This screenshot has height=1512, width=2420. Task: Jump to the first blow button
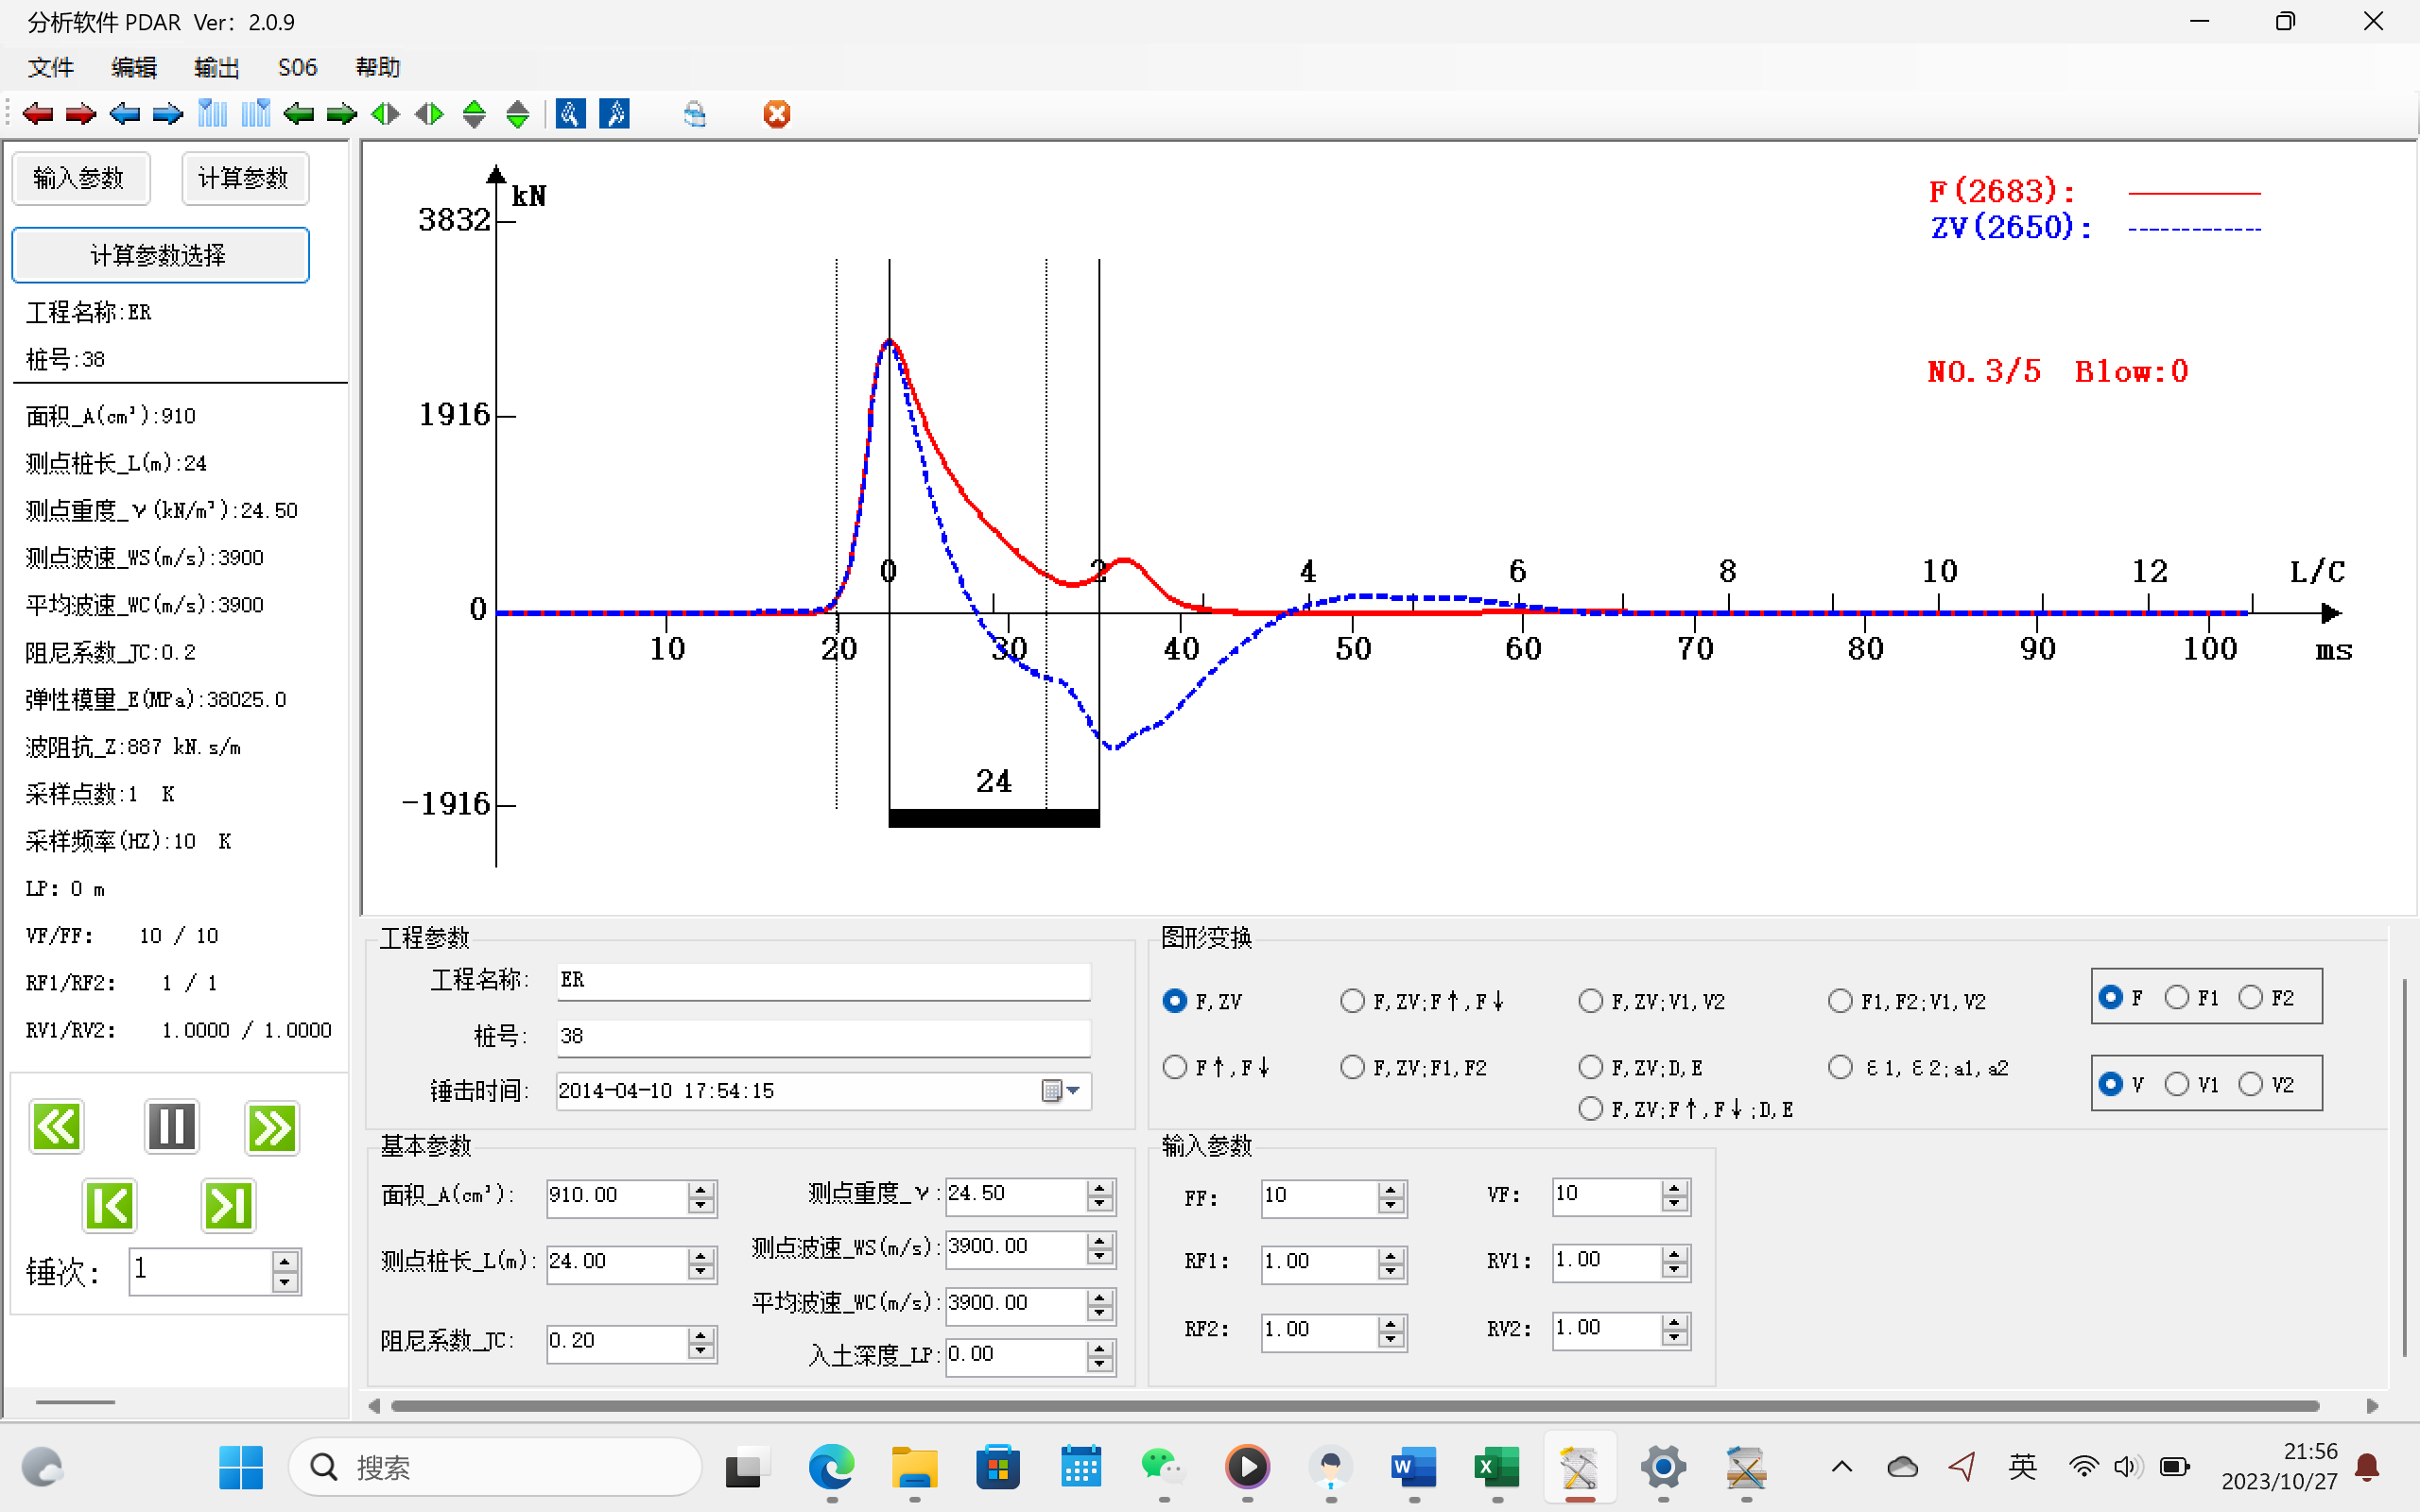tap(109, 1205)
